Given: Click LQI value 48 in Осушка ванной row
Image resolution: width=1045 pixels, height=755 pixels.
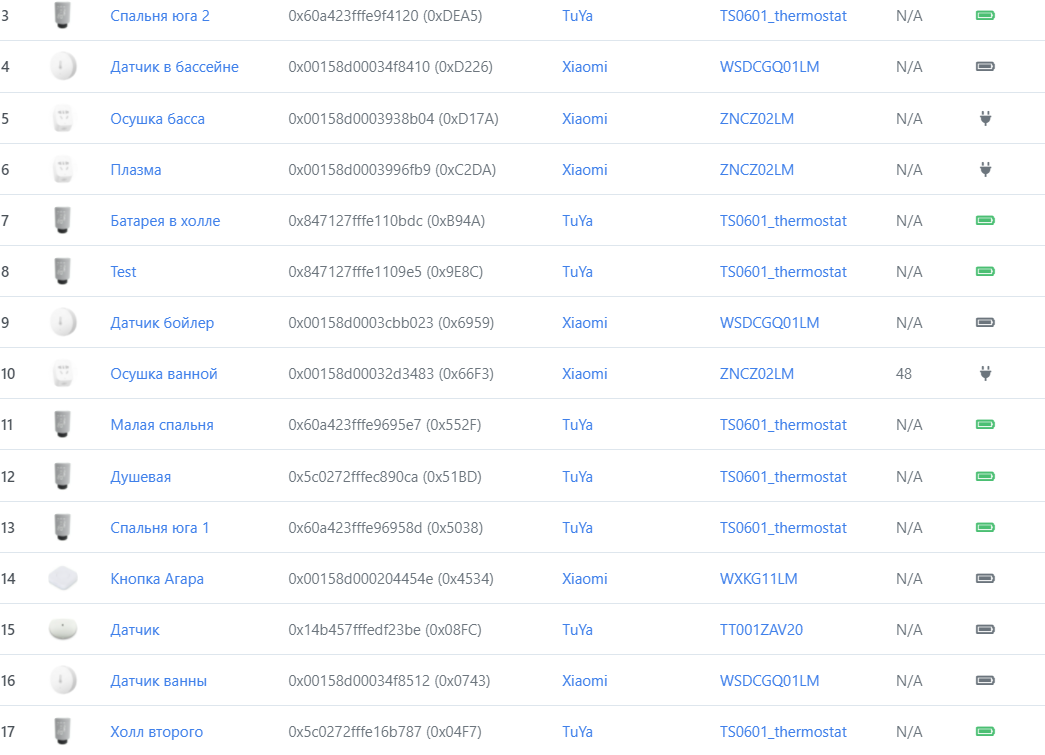Looking at the screenshot, I should (904, 374).
